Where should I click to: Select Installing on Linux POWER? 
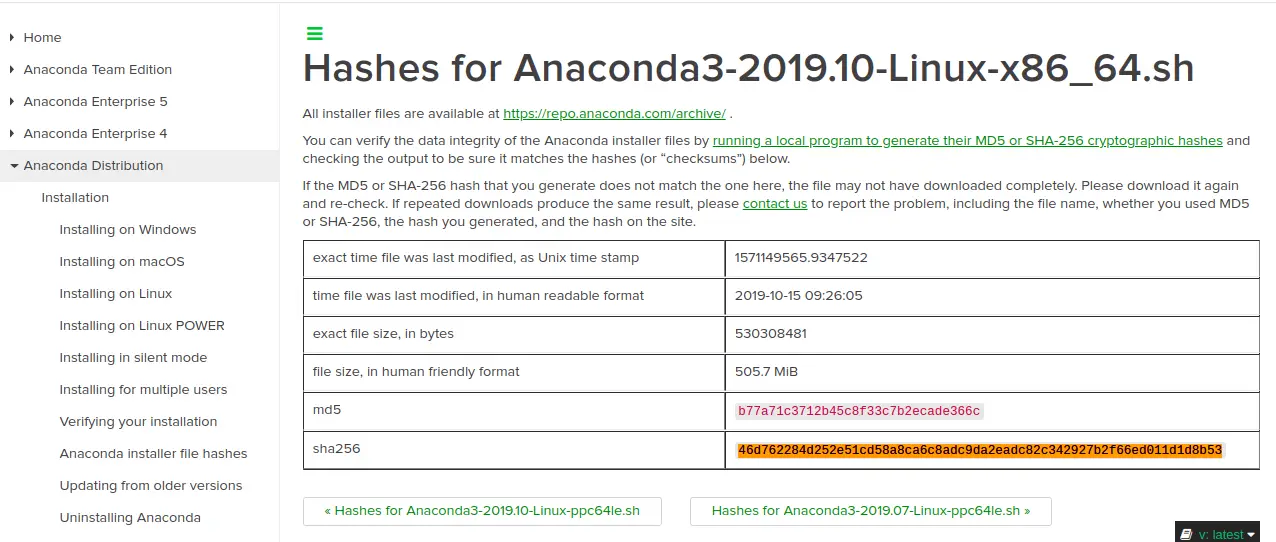click(x=142, y=326)
